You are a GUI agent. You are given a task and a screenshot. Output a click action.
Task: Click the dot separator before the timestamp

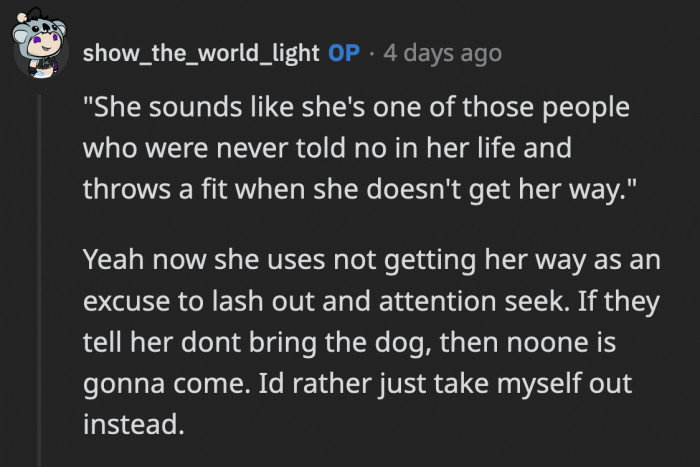coord(371,53)
